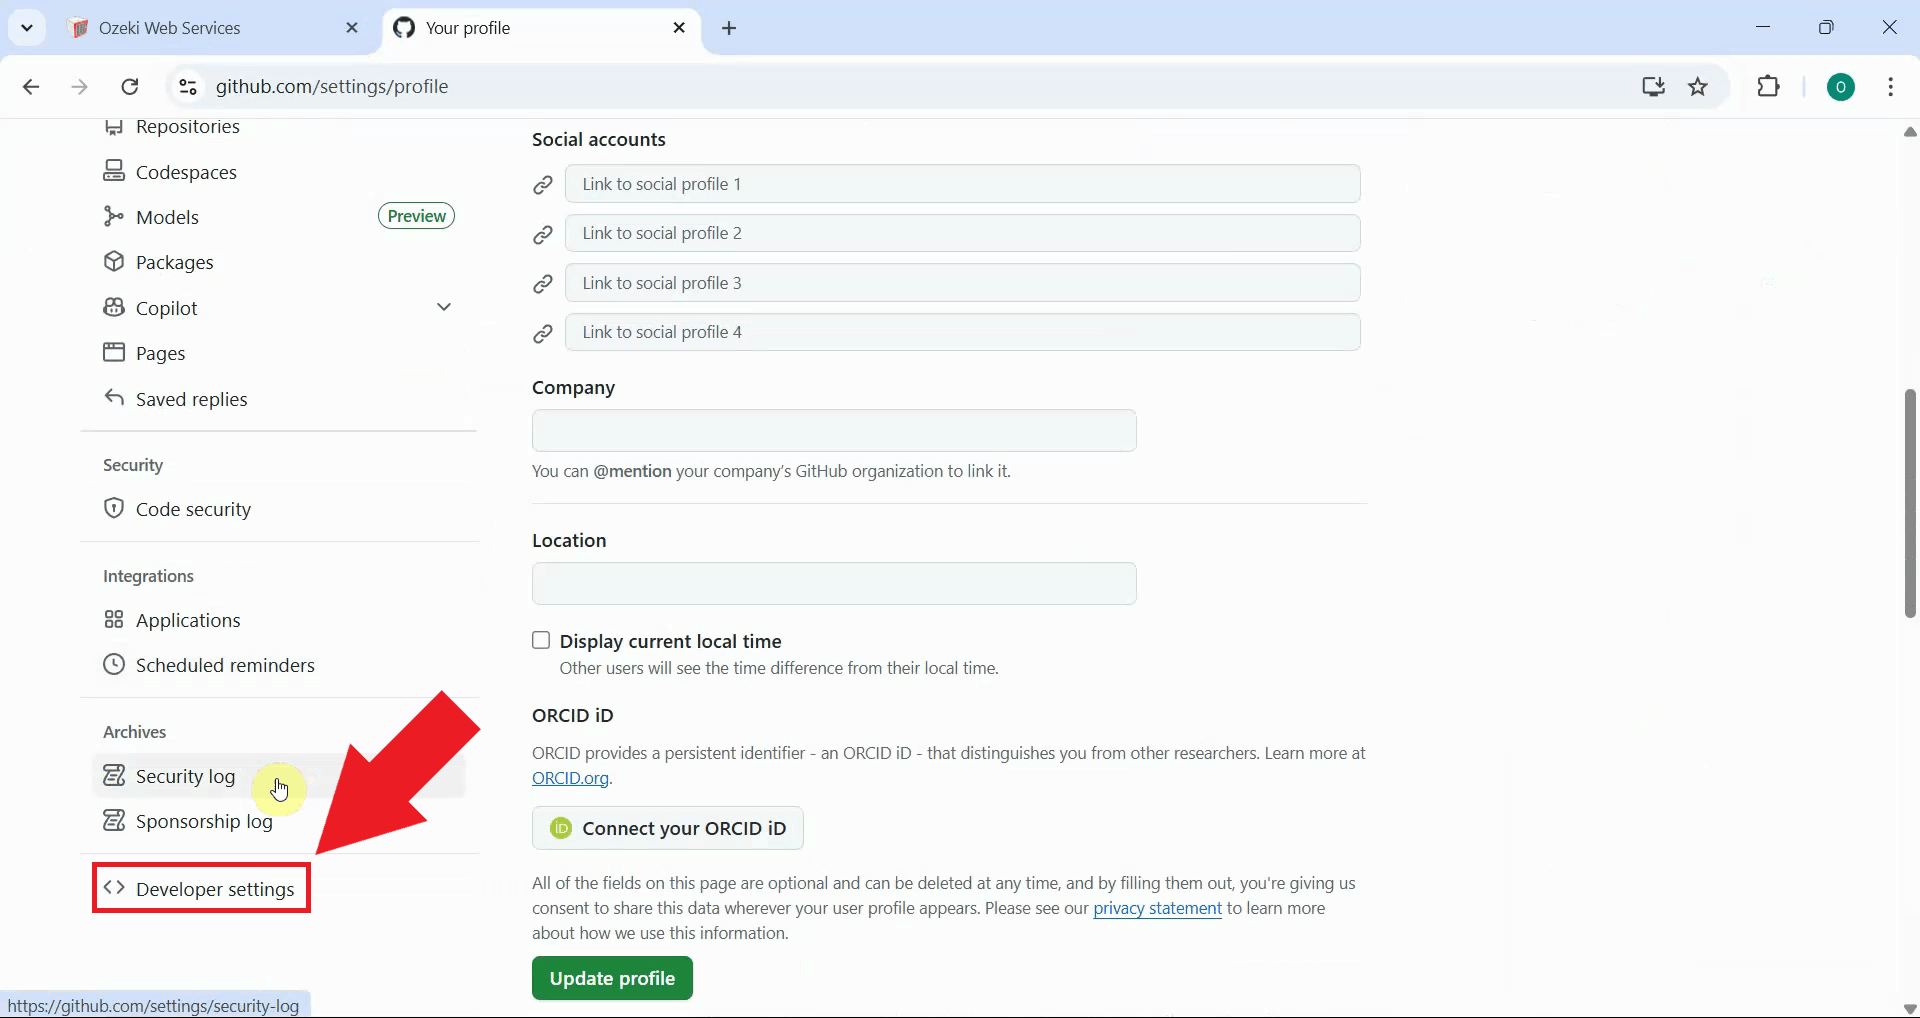Image resolution: width=1920 pixels, height=1018 pixels.
Task: Open the browser tab search dropdown
Action: tap(27, 27)
